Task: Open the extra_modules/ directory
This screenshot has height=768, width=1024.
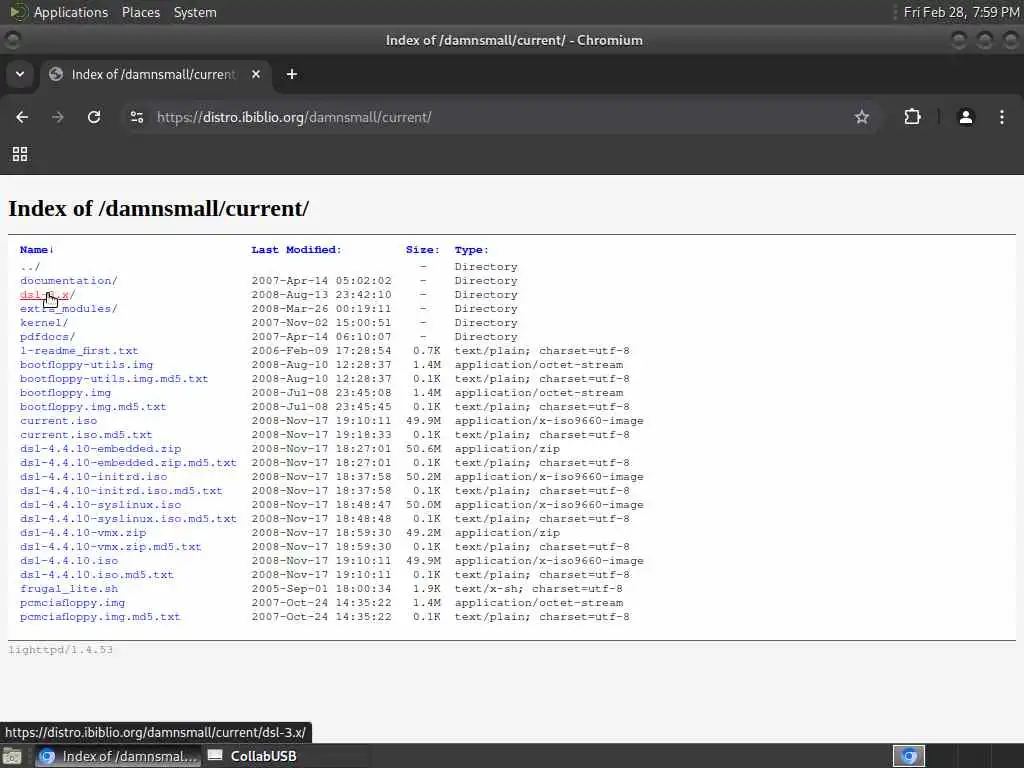Action: tap(69, 309)
